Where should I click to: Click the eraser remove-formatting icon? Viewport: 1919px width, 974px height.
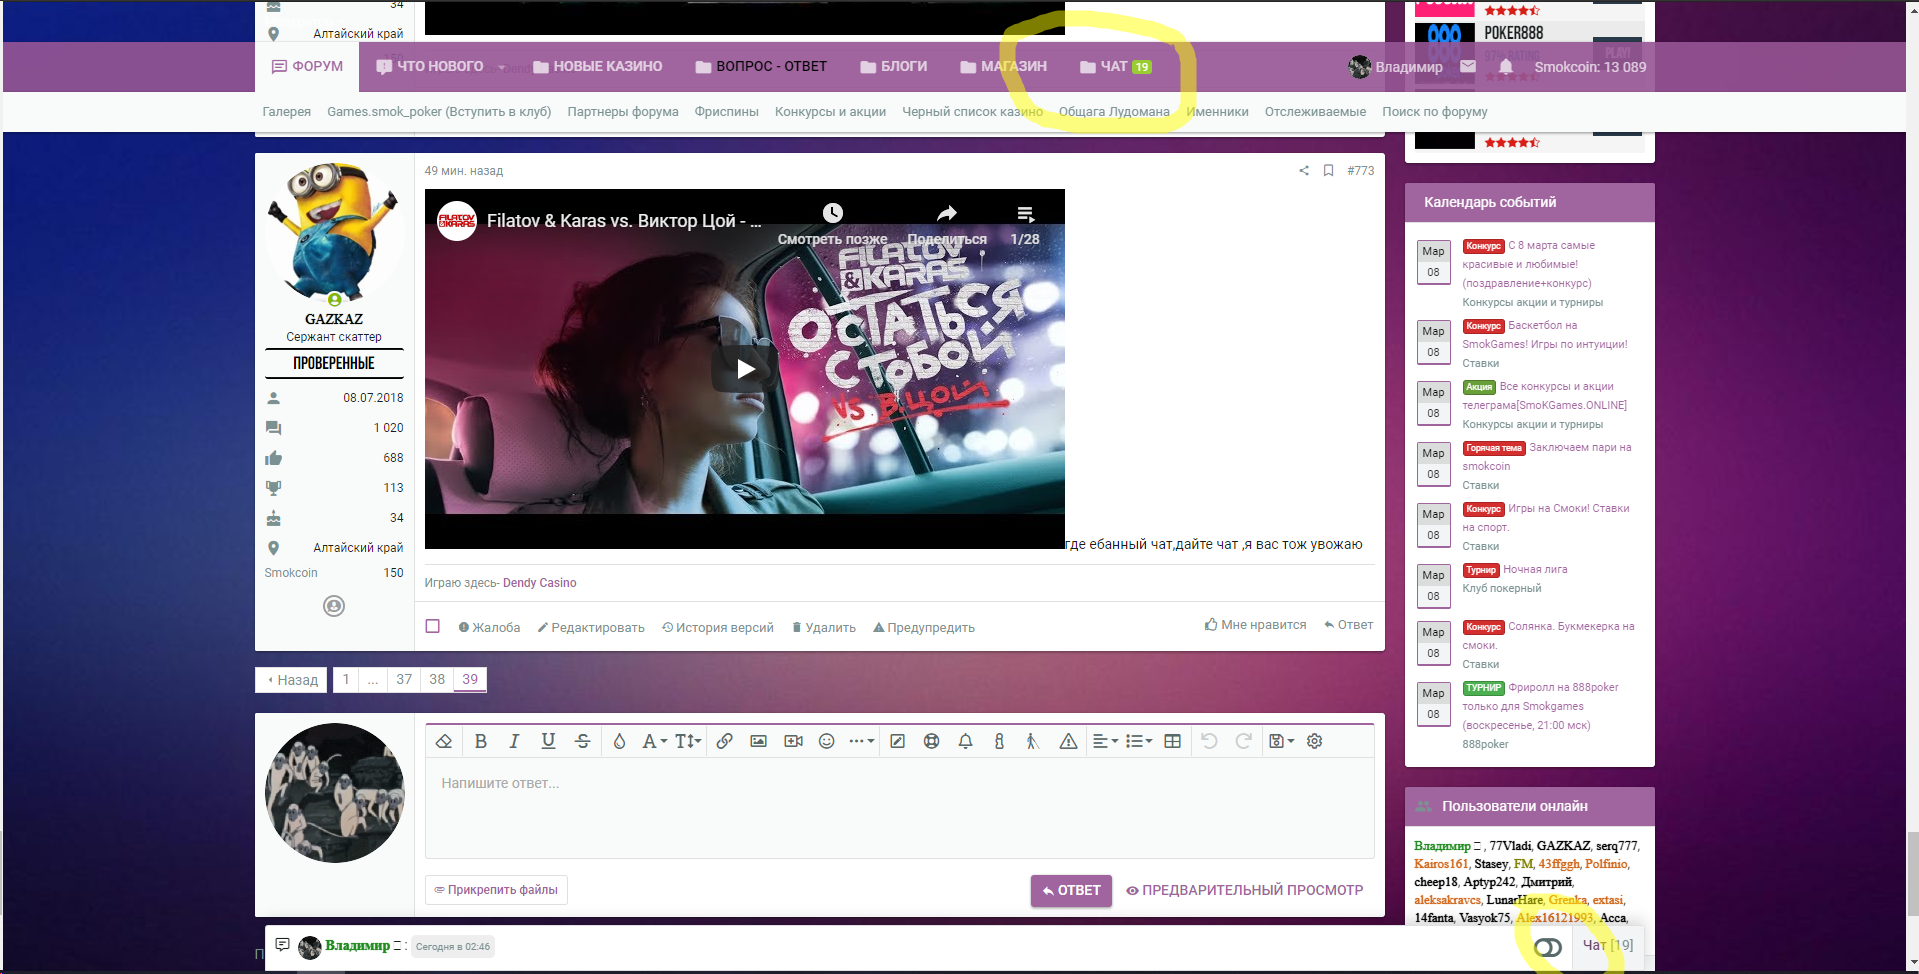pos(444,741)
